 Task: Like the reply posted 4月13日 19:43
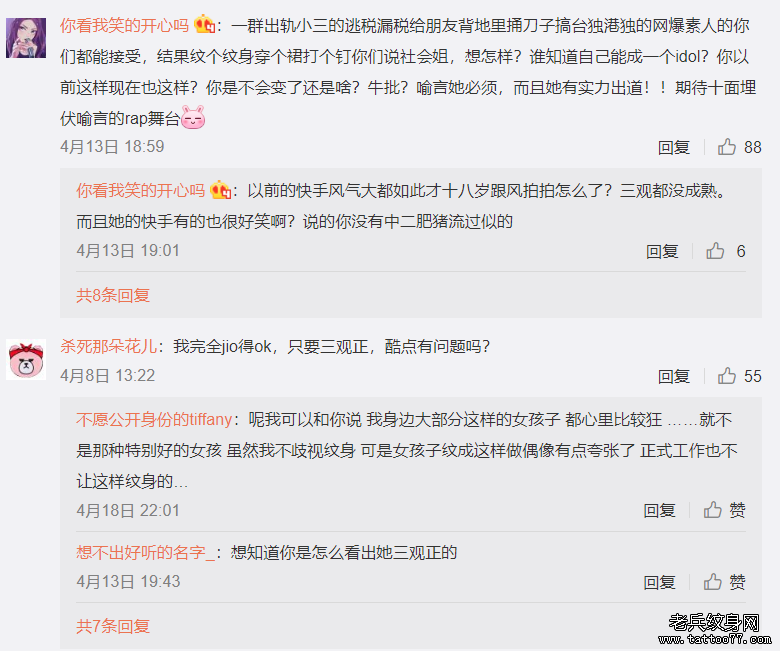[x=724, y=582]
